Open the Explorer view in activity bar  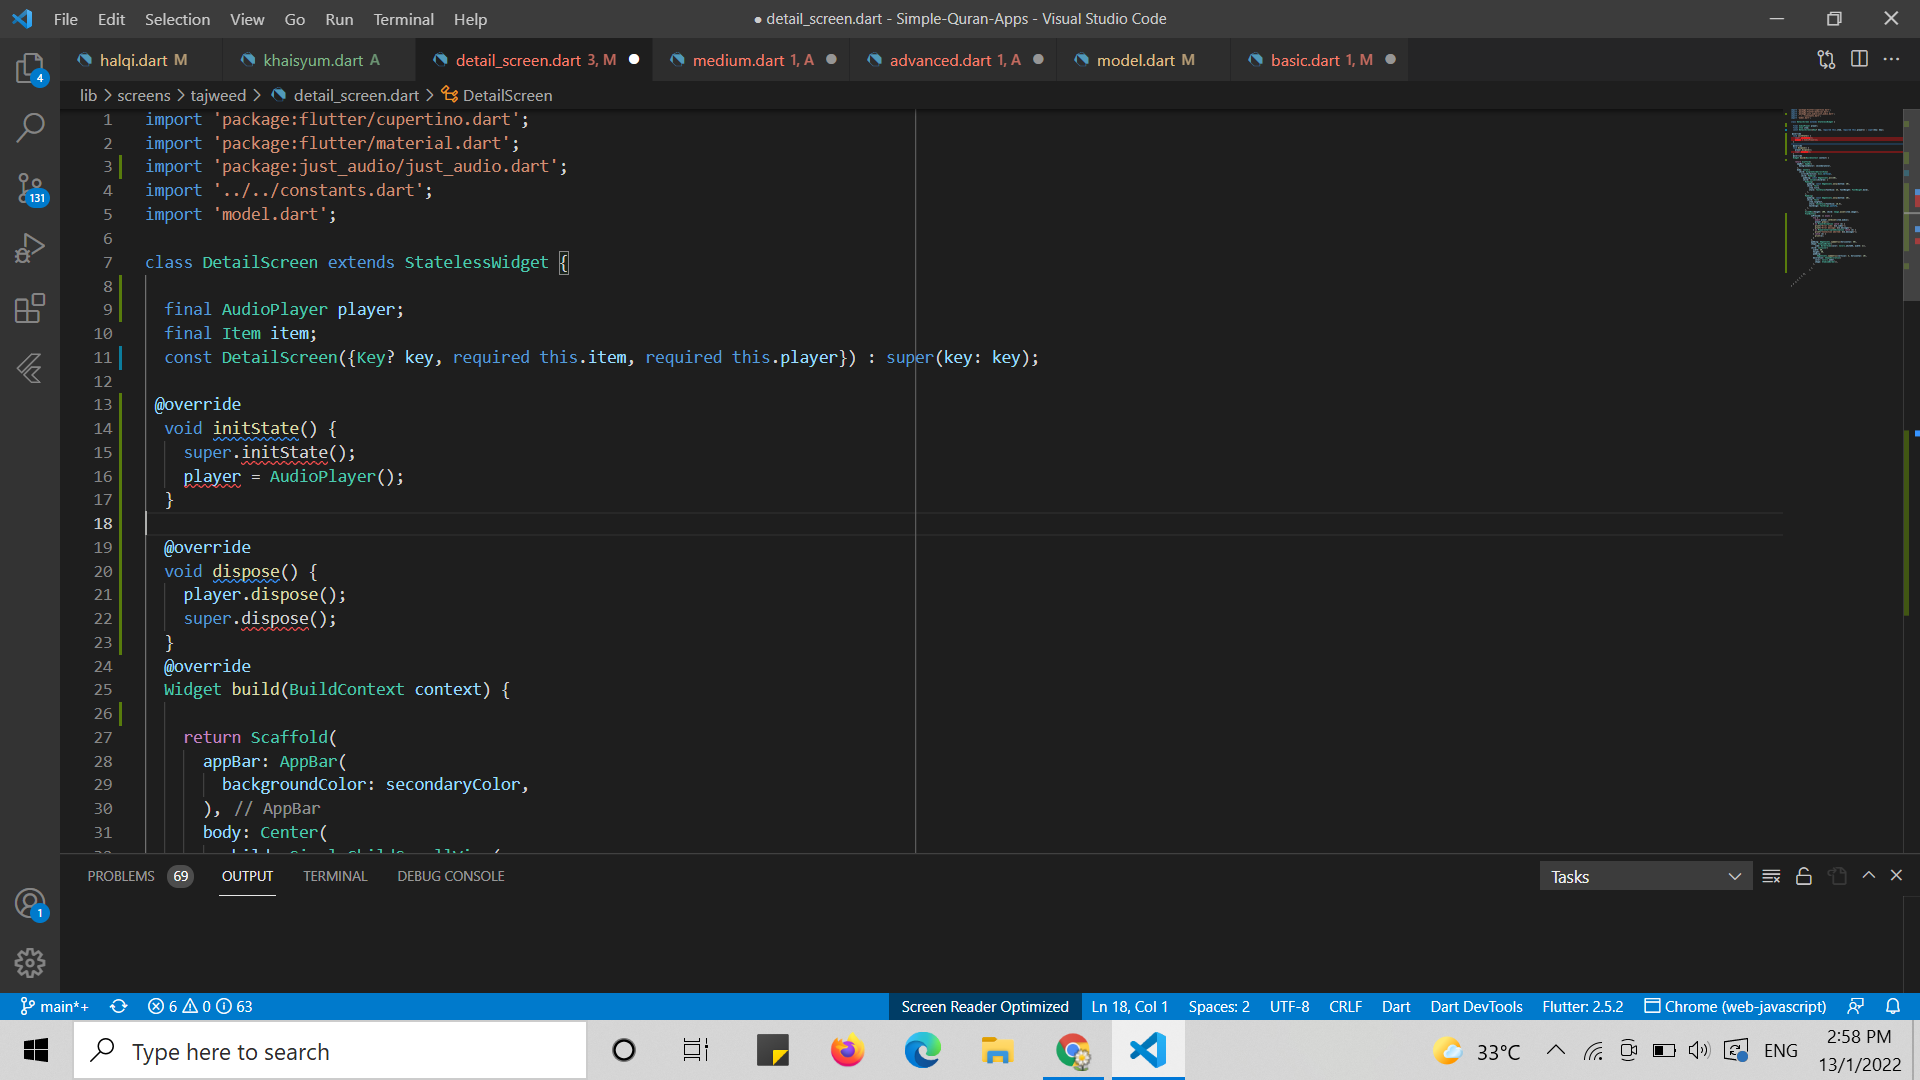pos(30,69)
